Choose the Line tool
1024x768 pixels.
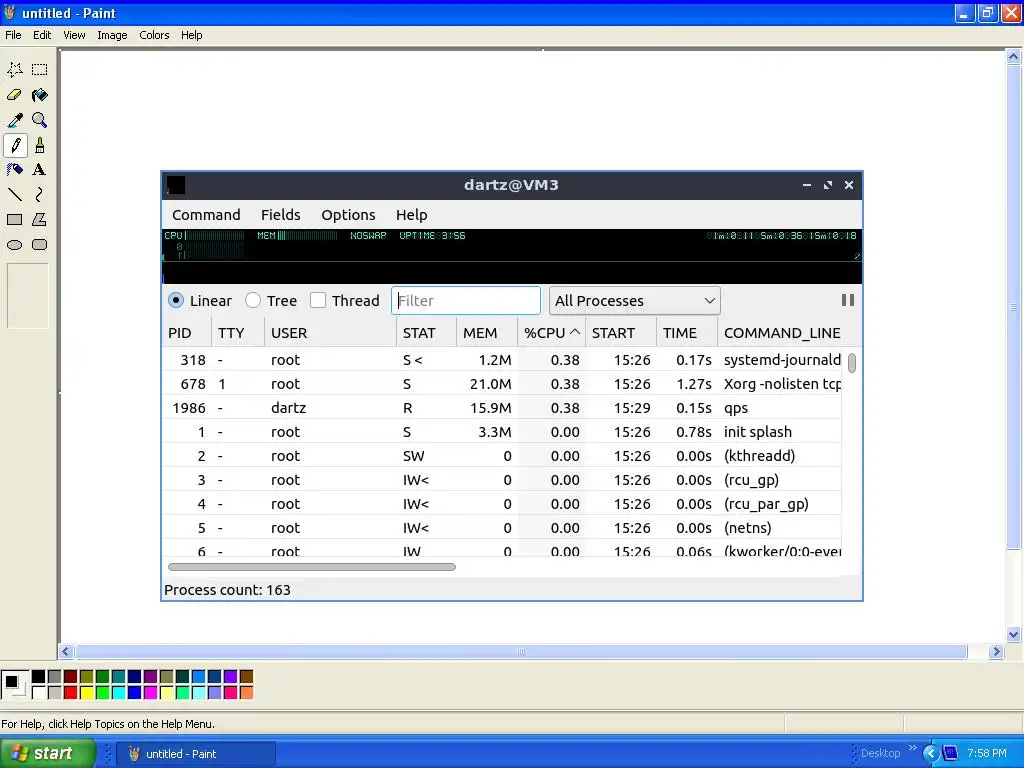tap(15, 195)
